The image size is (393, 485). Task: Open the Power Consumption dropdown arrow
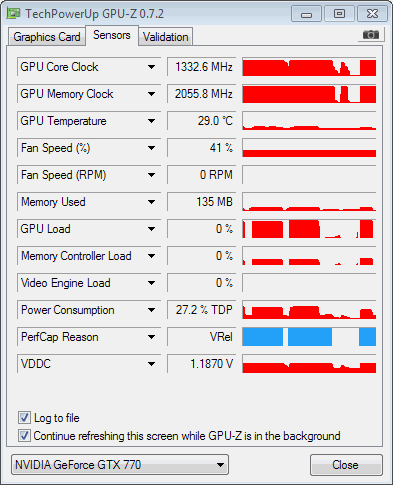pyautogui.click(x=151, y=310)
